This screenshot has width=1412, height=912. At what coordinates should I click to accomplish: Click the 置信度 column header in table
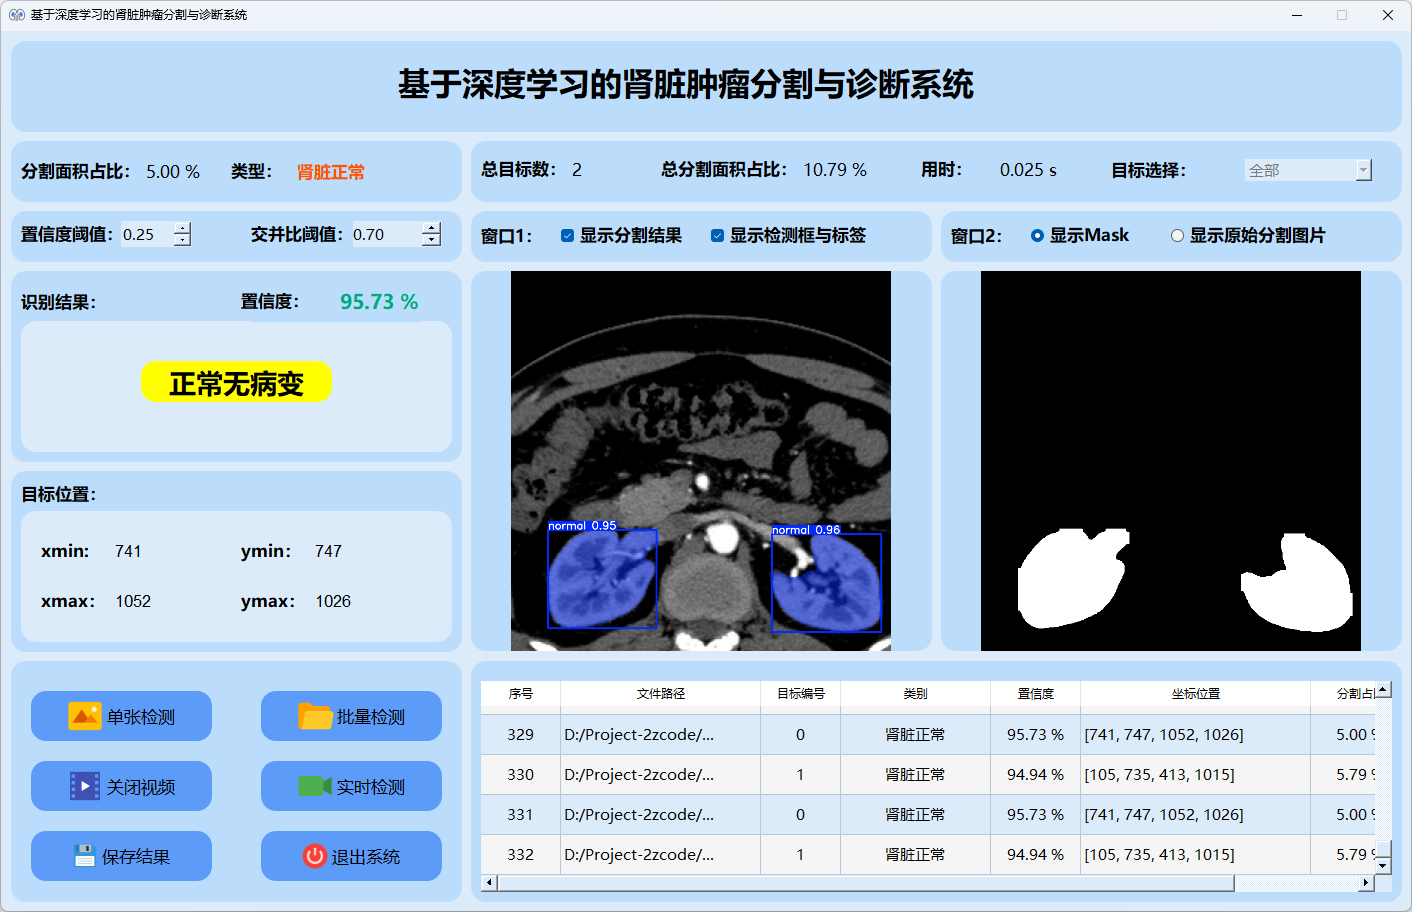point(1035,693)
